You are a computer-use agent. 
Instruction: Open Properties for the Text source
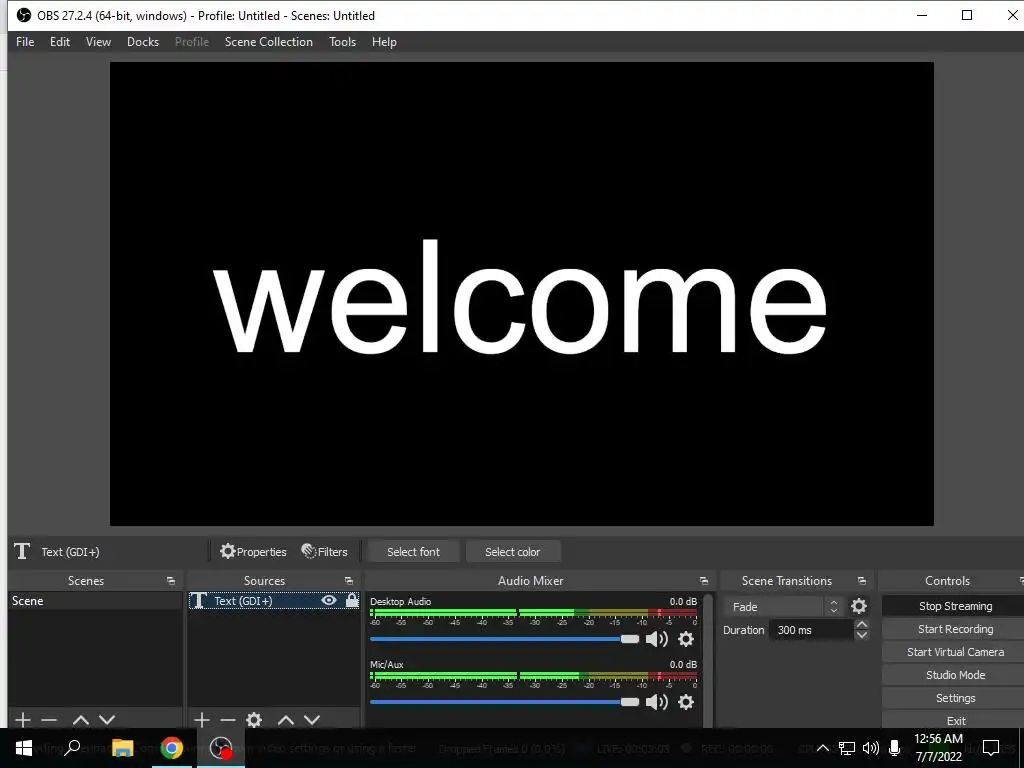click(x=253, y=552)
